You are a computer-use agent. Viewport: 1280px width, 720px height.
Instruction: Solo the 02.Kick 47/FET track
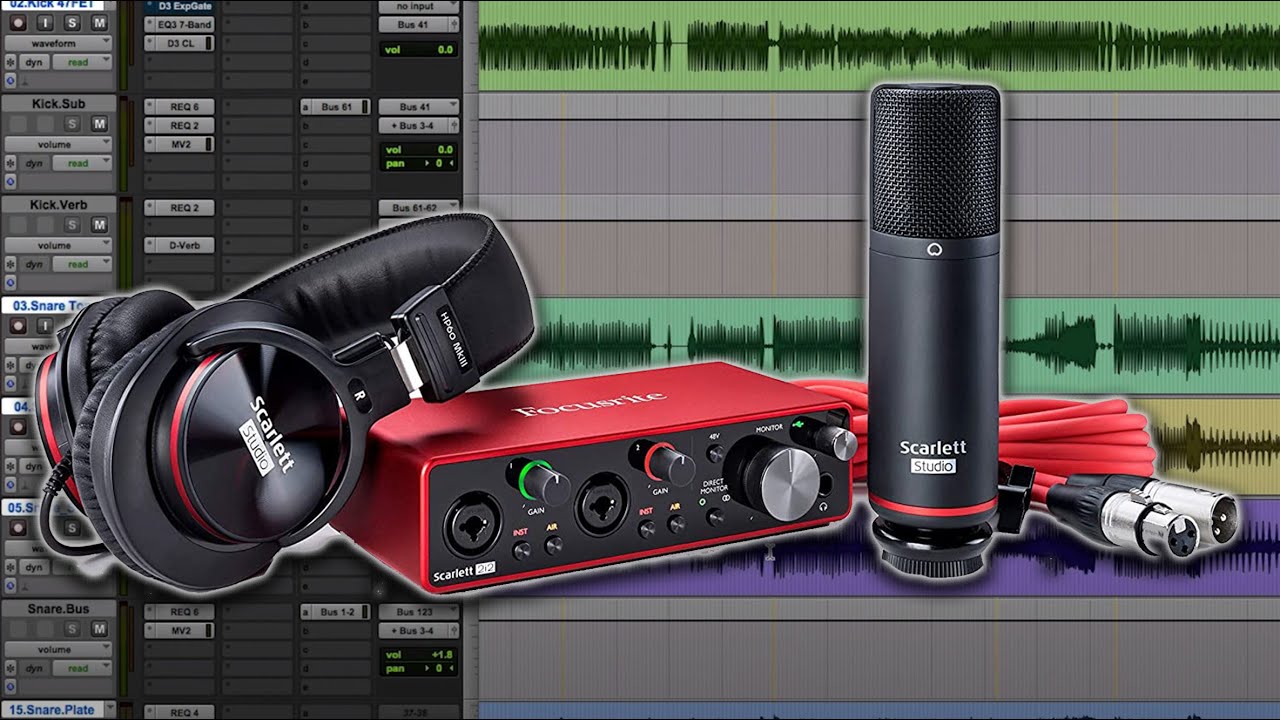pyautogui.click(x=72, y=23)
